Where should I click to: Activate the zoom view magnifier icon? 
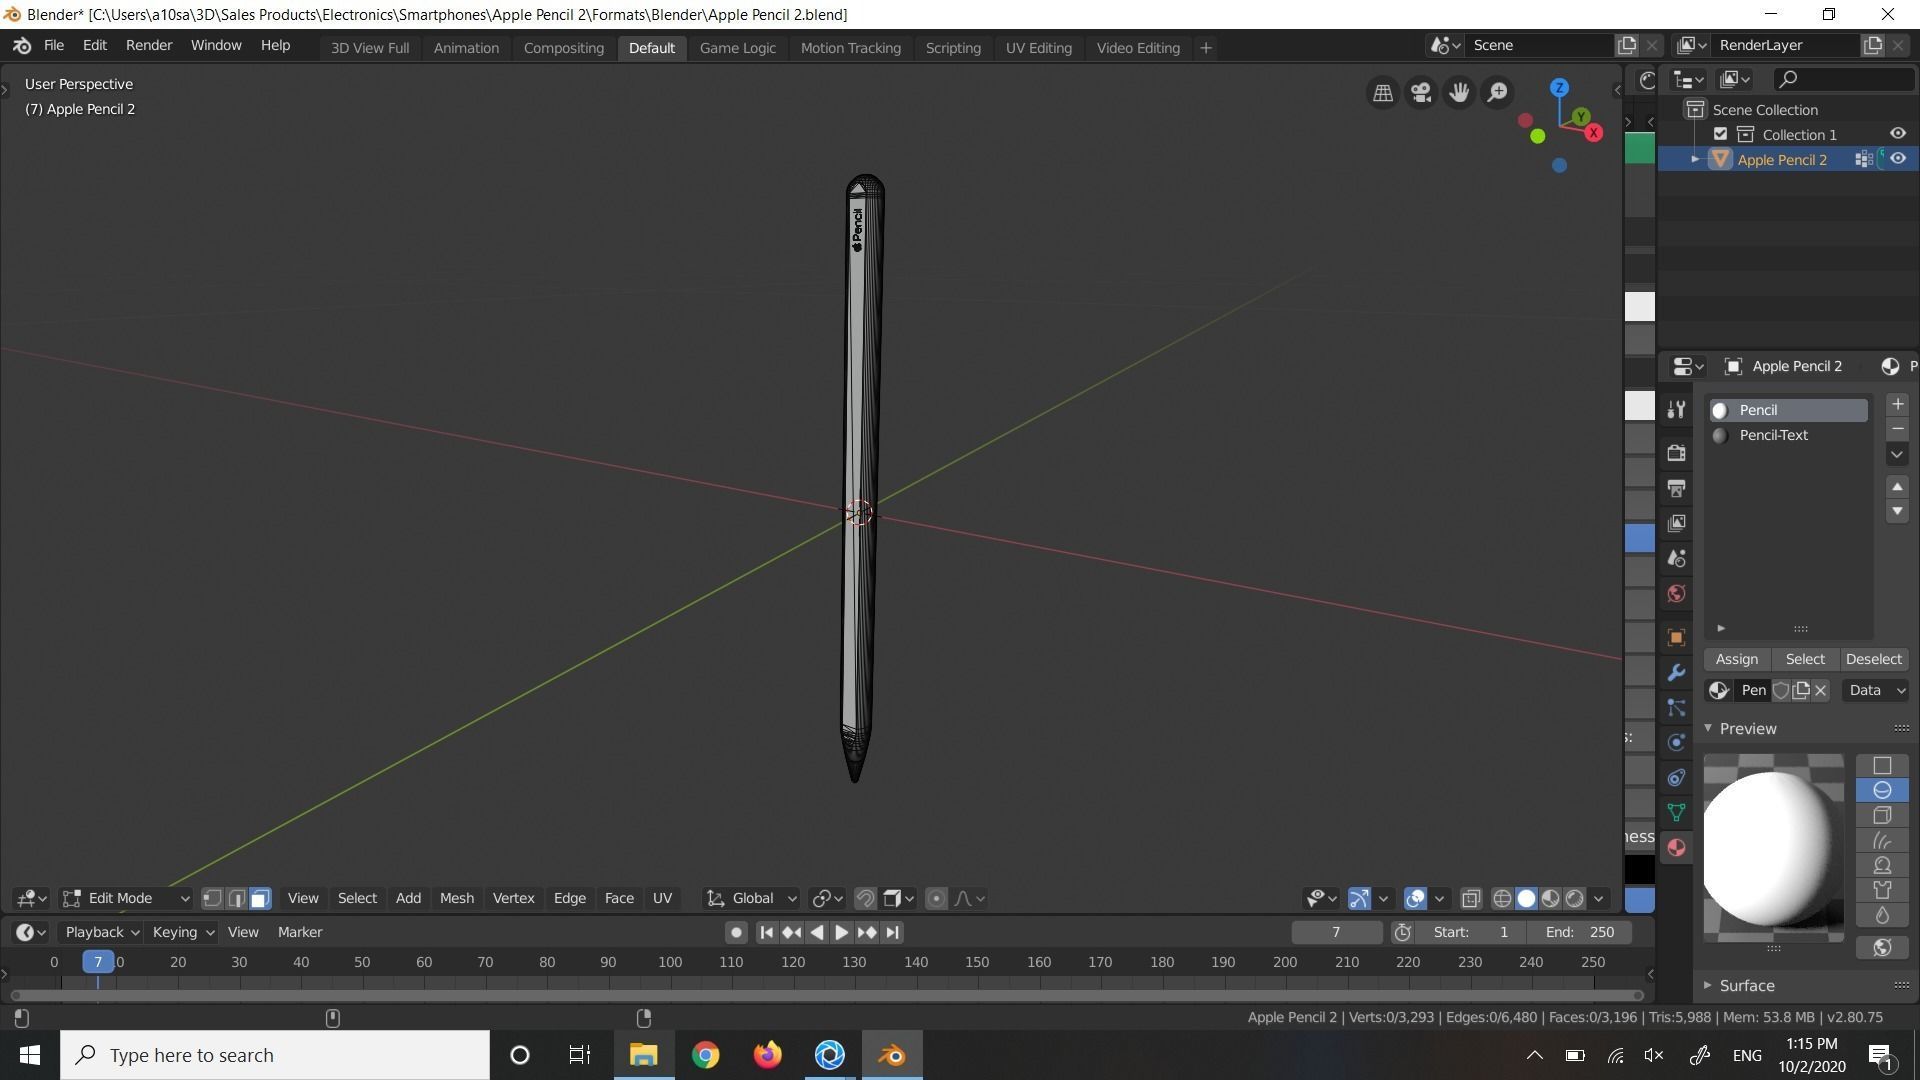[1497, 93]
